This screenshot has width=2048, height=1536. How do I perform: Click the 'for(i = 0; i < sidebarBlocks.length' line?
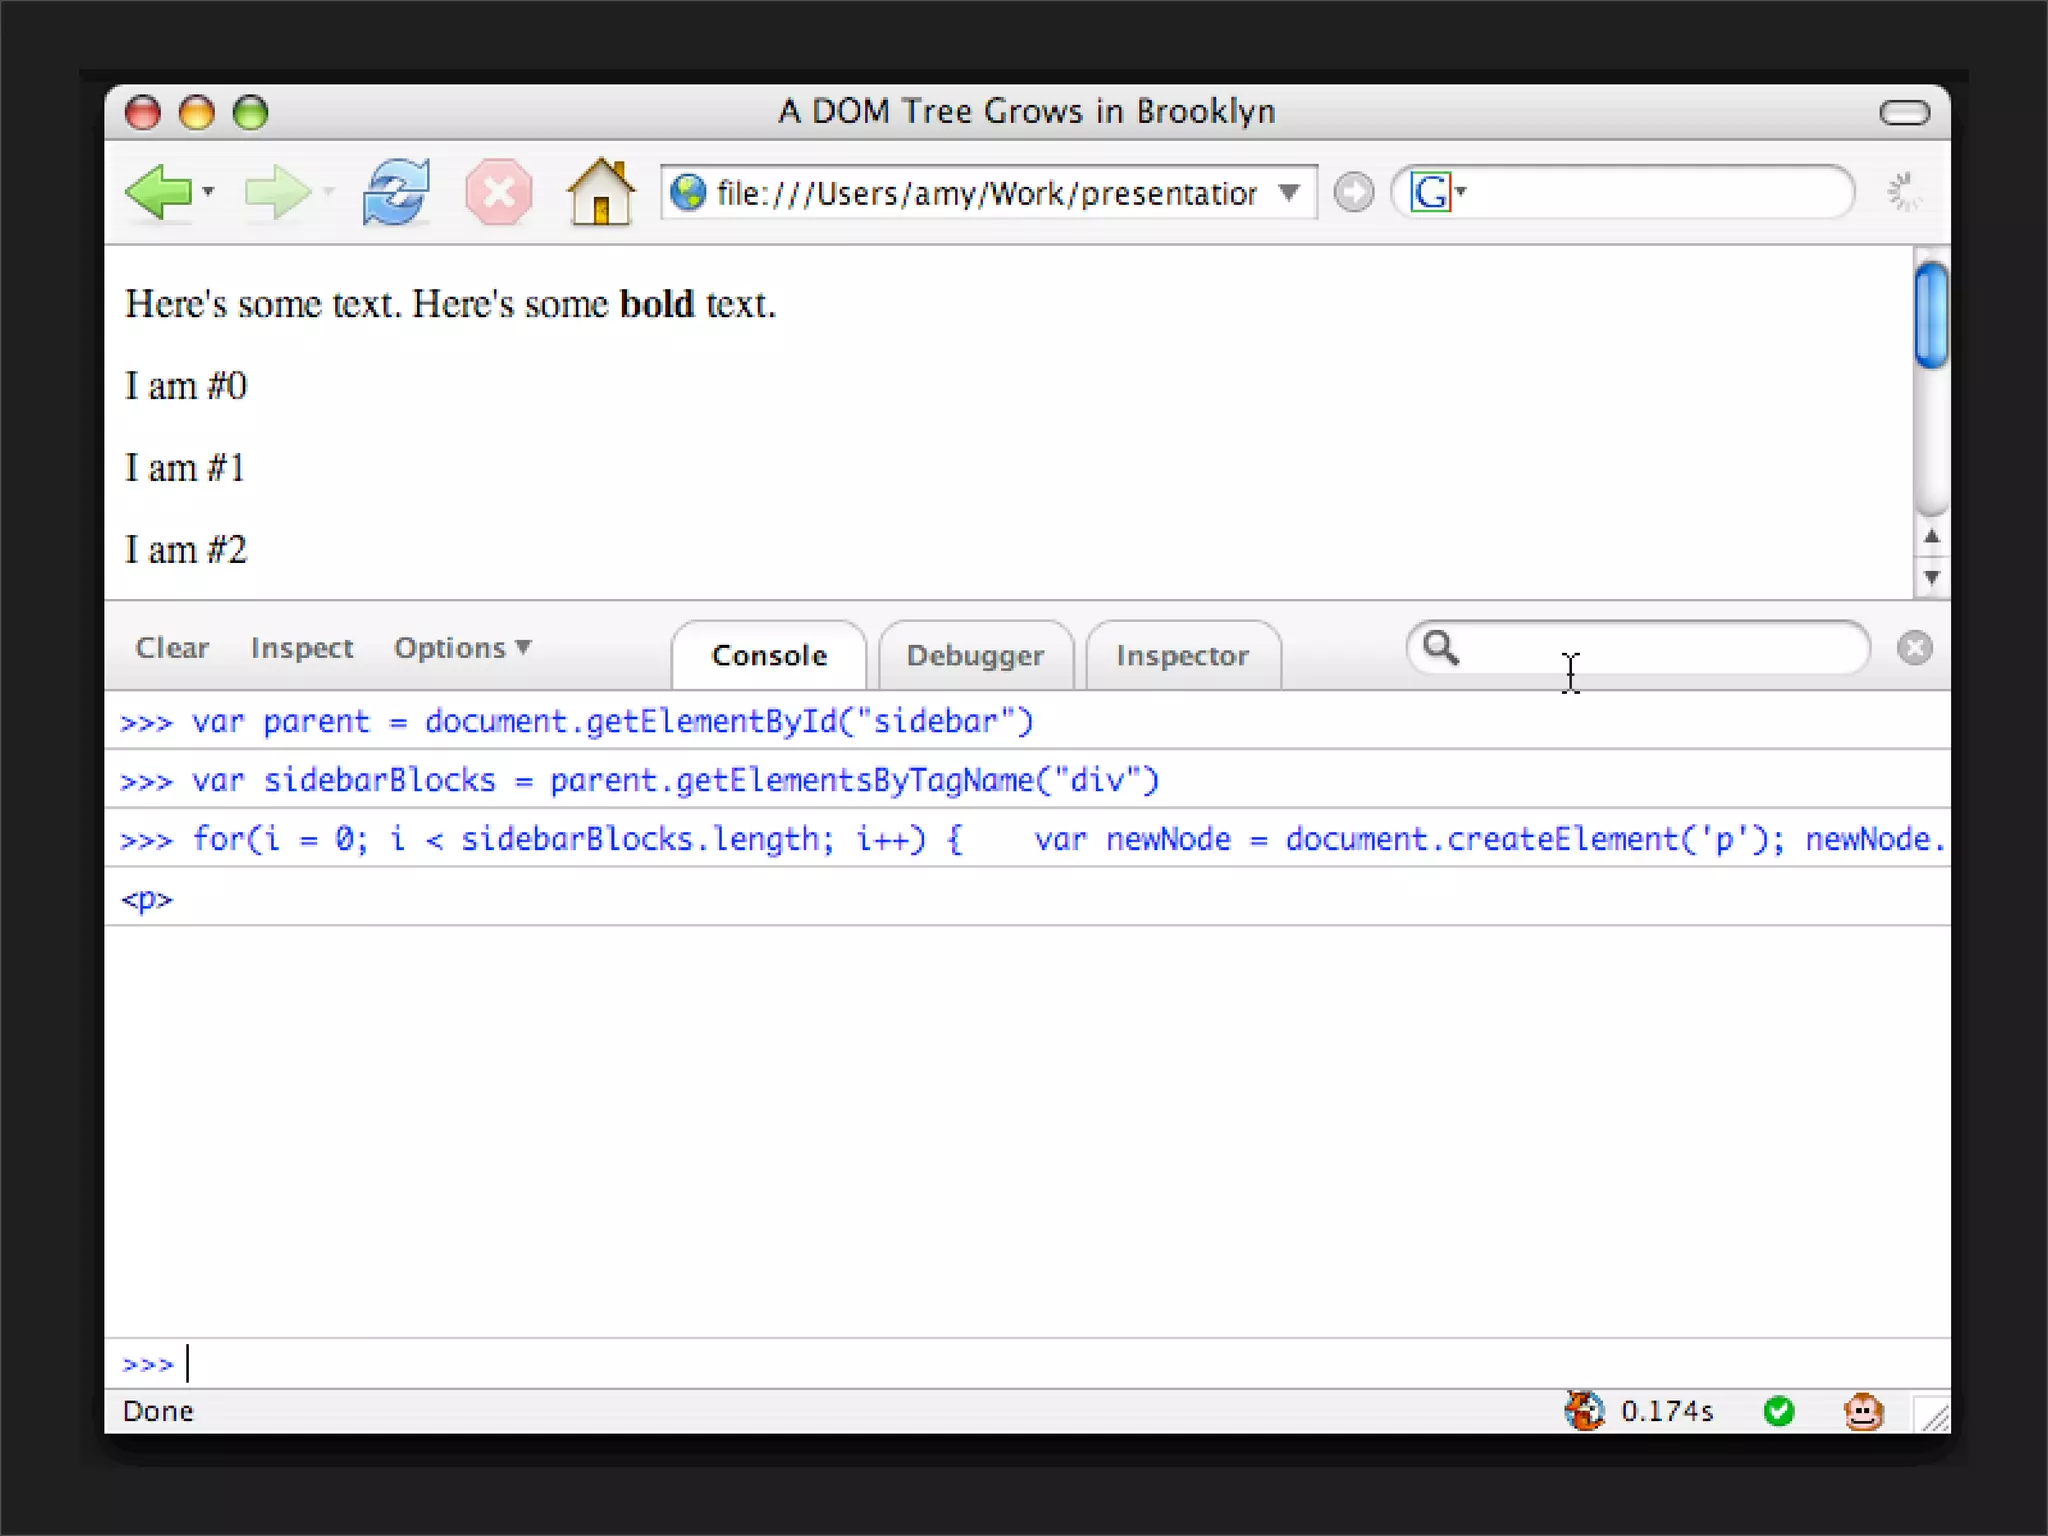(x=1027, y=838)
